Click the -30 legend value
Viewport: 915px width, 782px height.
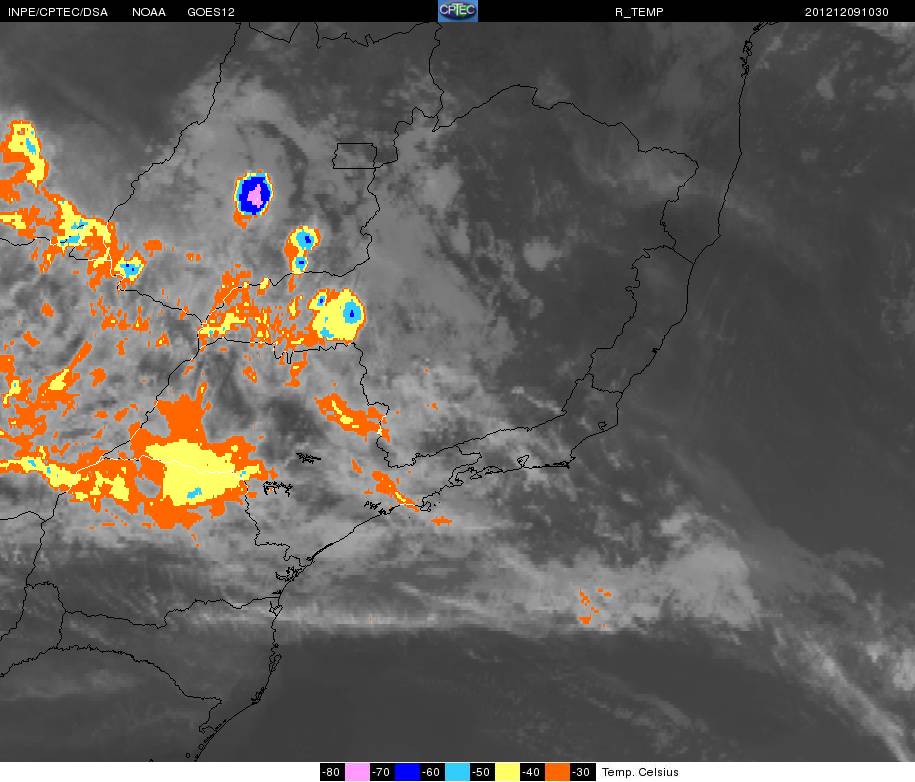[x=581, y=771]
